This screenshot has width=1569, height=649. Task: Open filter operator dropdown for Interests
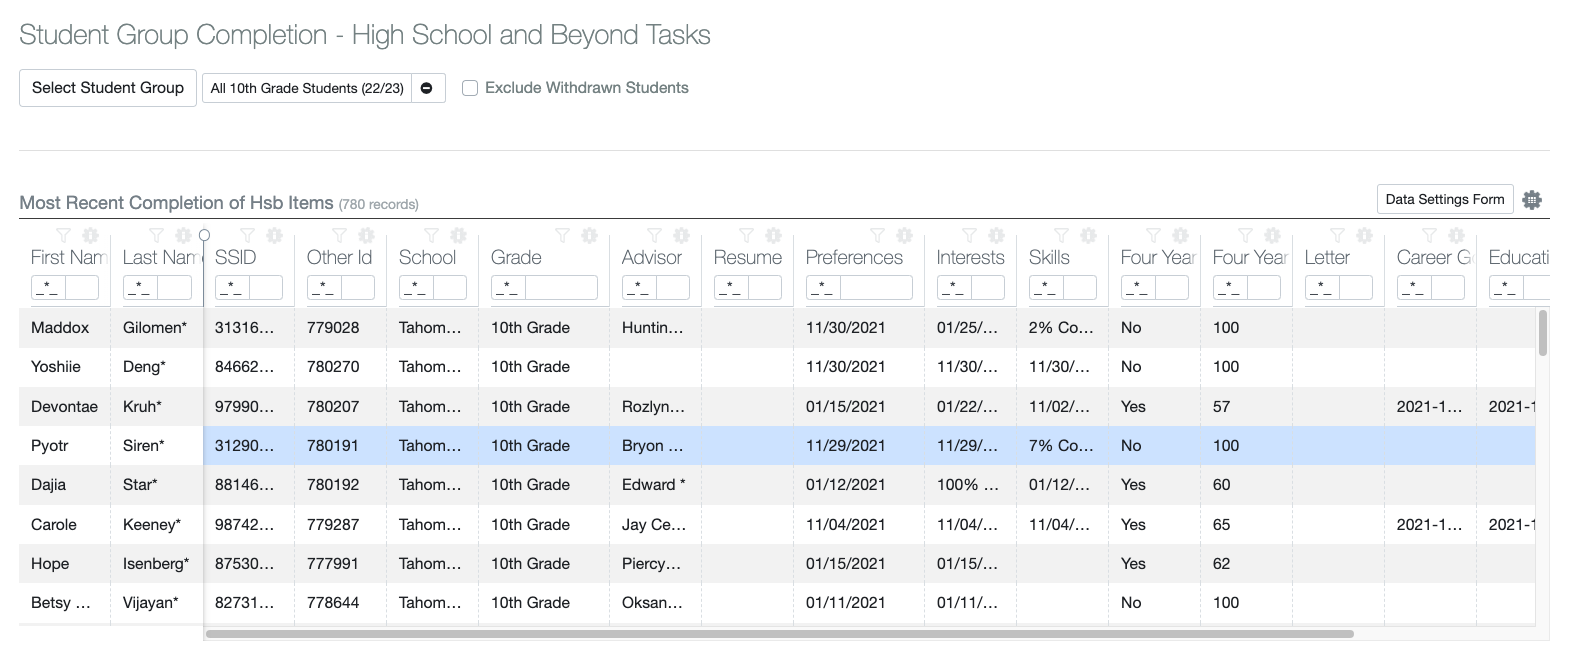[954, 288]
